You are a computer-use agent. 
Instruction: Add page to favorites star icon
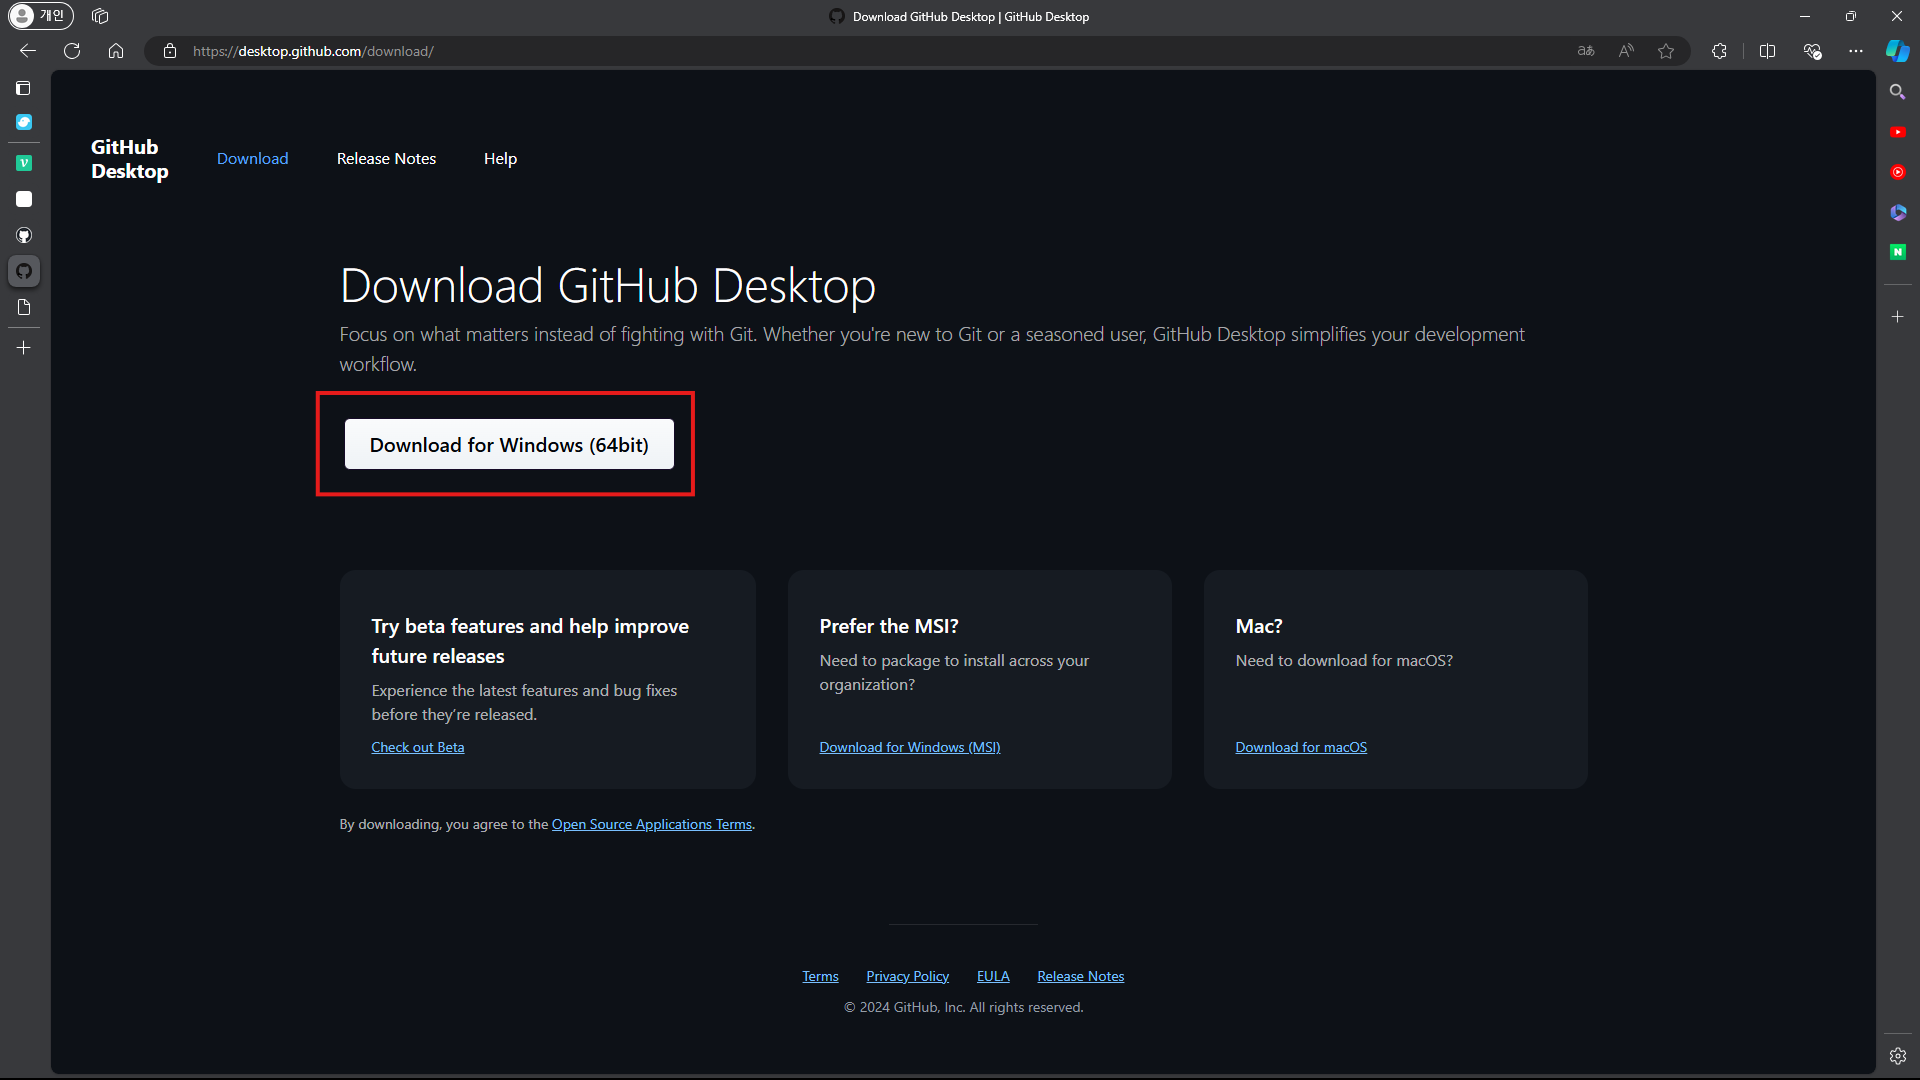click(x=1666, y=51)
